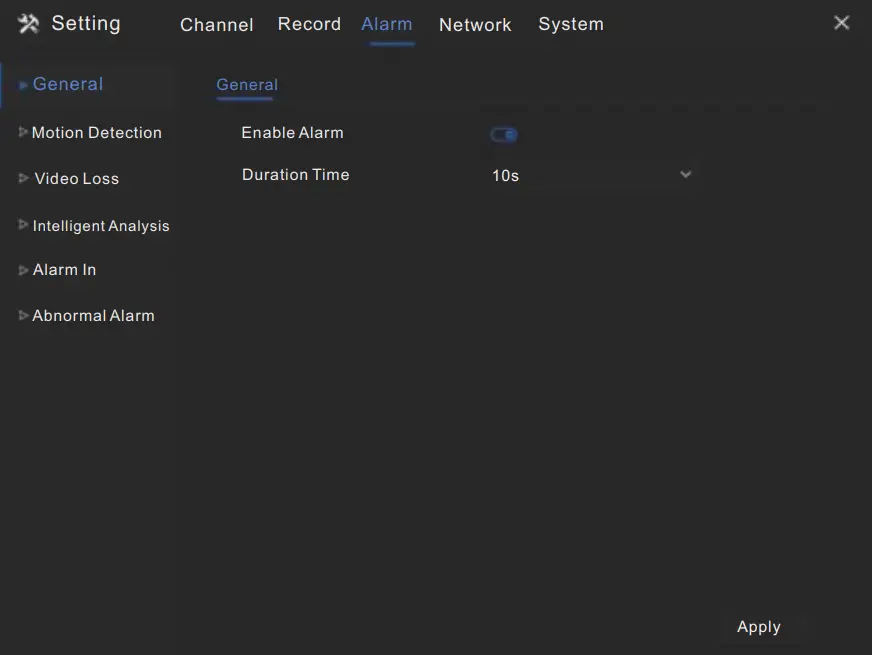Open the Duration Time dropdown
Viewport: 872px width, 655px height.
coord(590,176)
